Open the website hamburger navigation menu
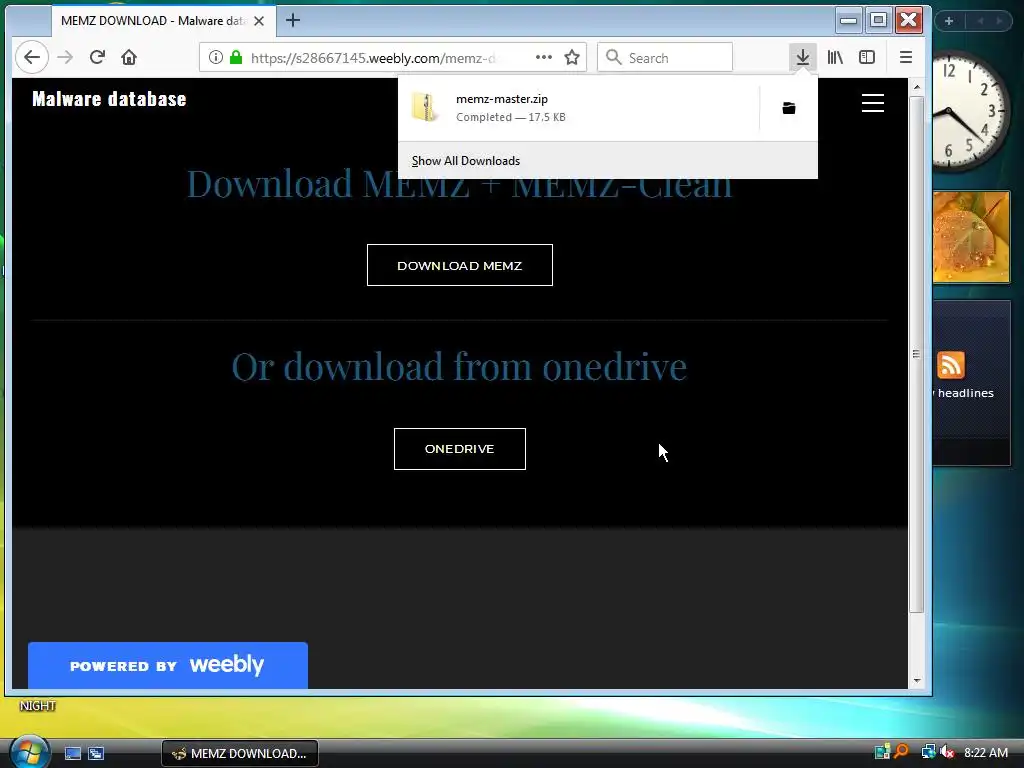Image resolution: width=1024 pixels, height=768 pixels. click(x=872, y=103)
